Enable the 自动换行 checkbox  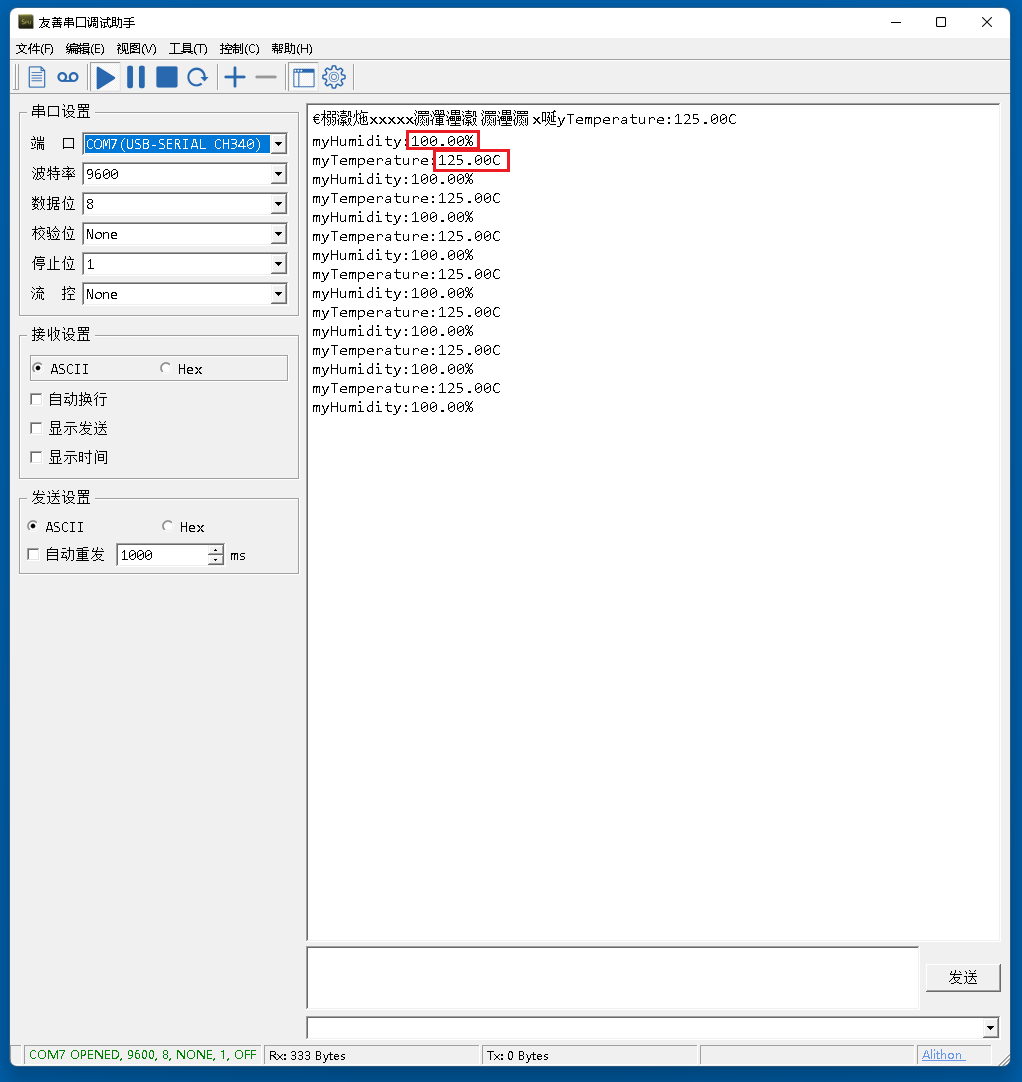point(69,400)
